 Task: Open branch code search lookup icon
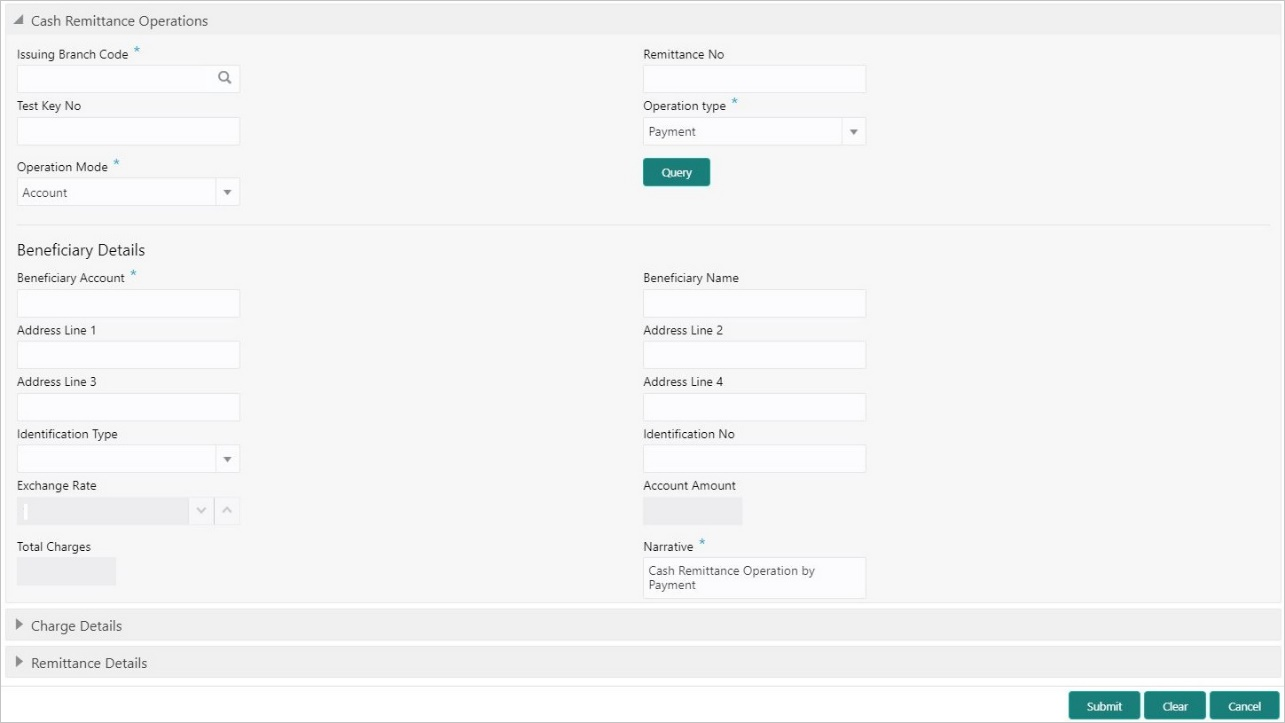point(224,78)
